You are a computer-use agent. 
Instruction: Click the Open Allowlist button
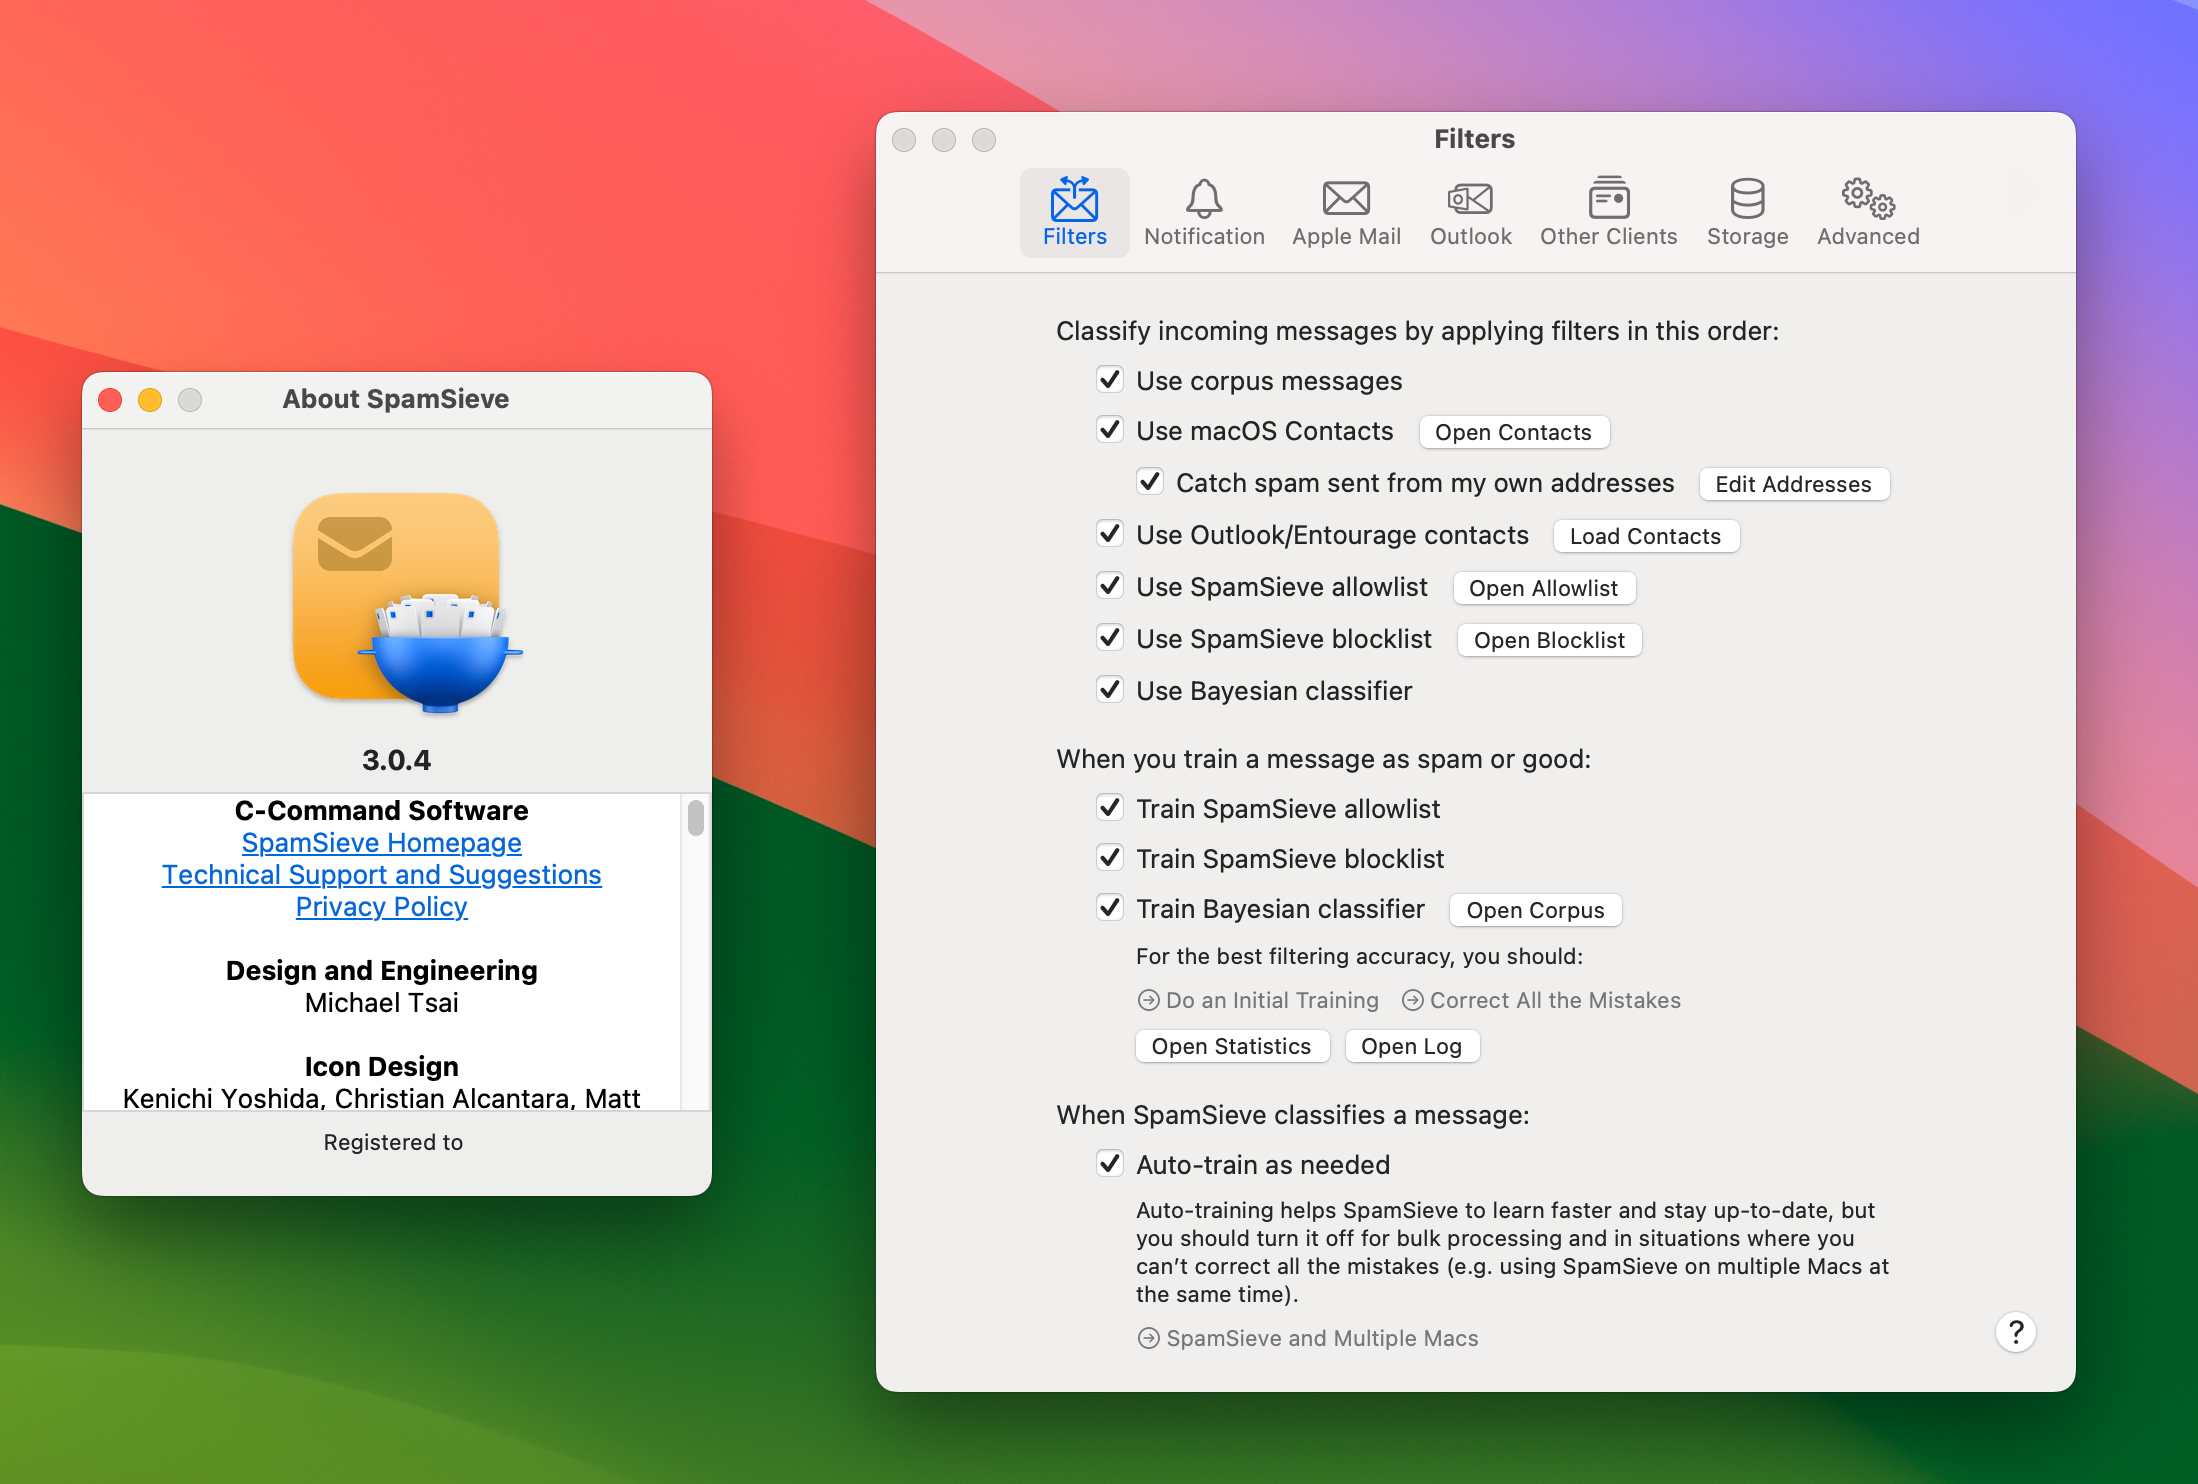1540,586
